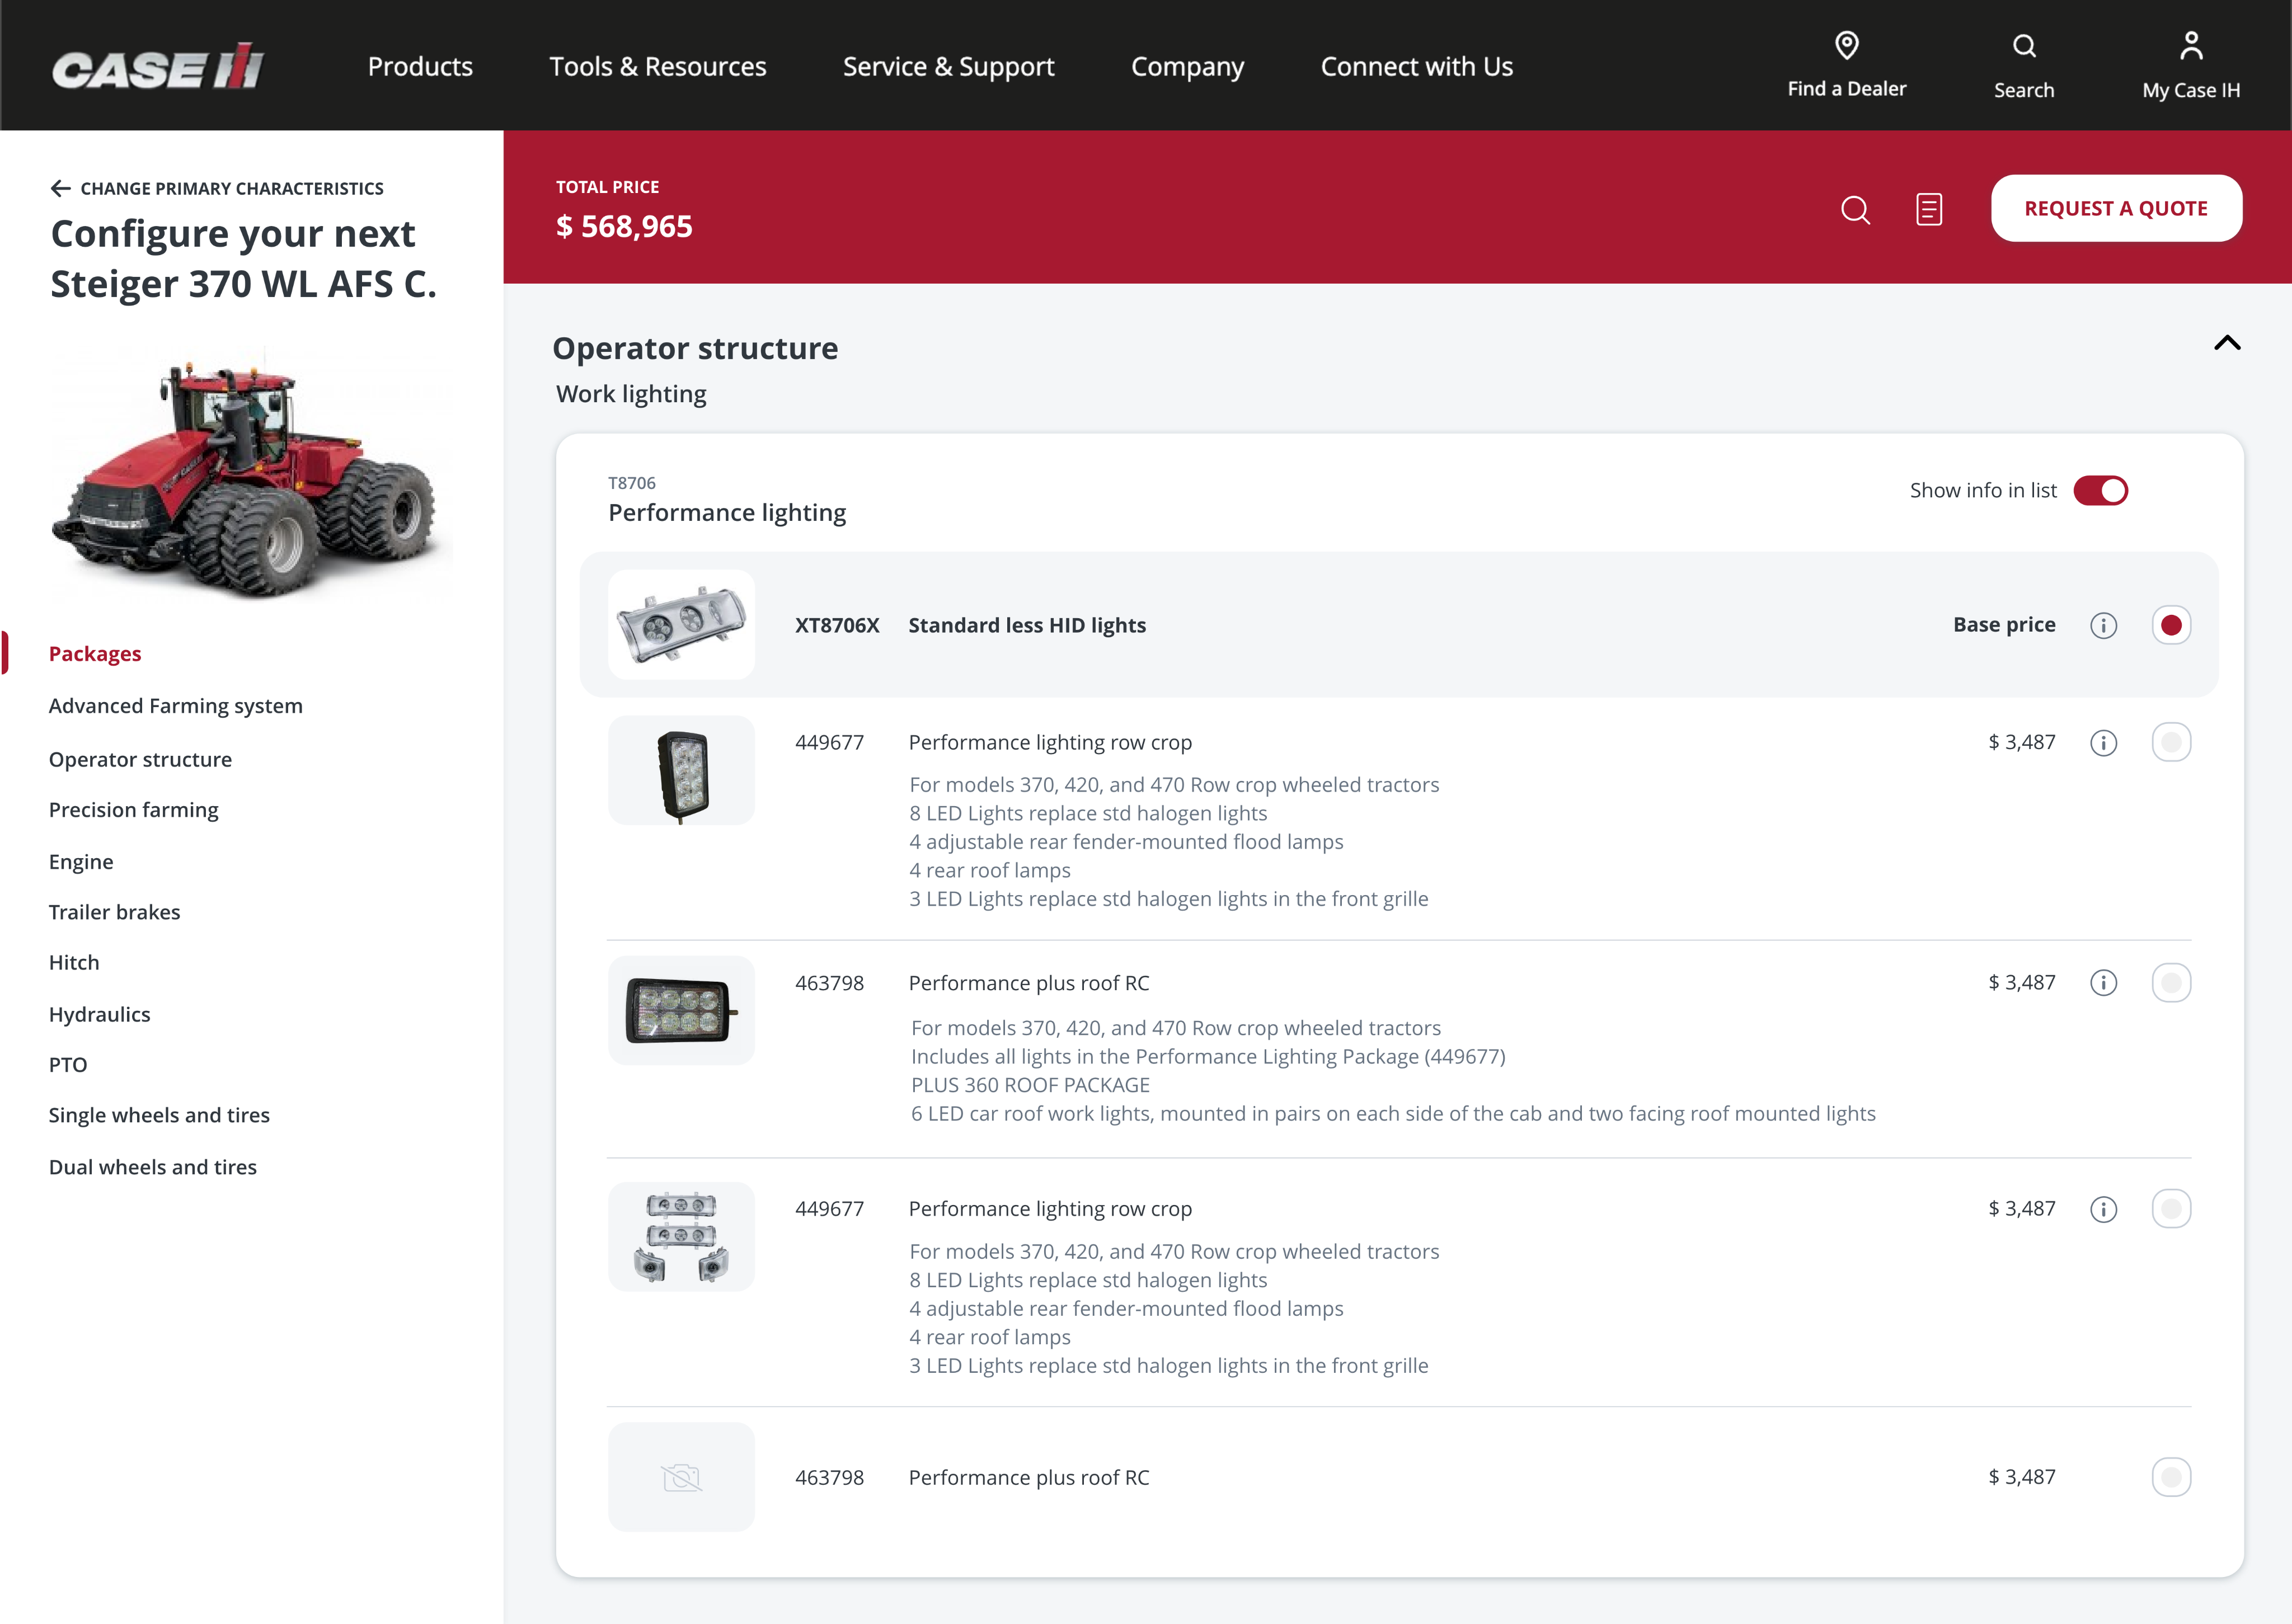Jump to Operator structure in the sidebar
Screen dimensions: 2292x1624
[140, 759]
